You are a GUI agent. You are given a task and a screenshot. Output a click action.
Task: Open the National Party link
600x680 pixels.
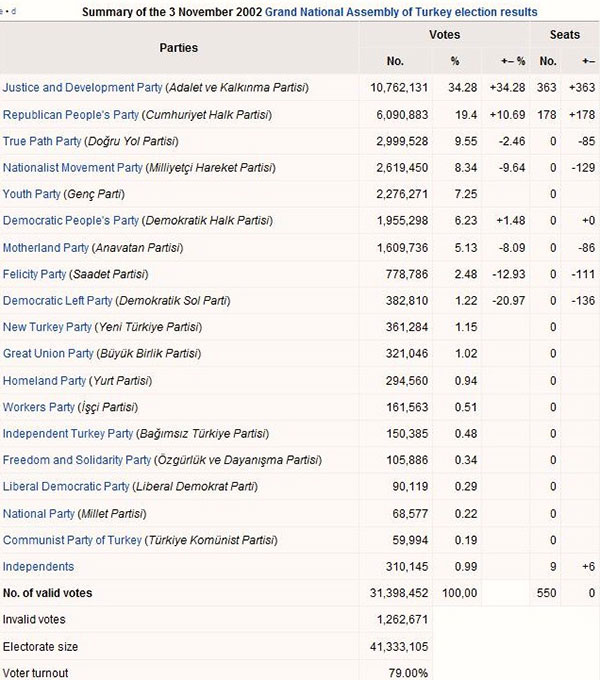[39, 514]
